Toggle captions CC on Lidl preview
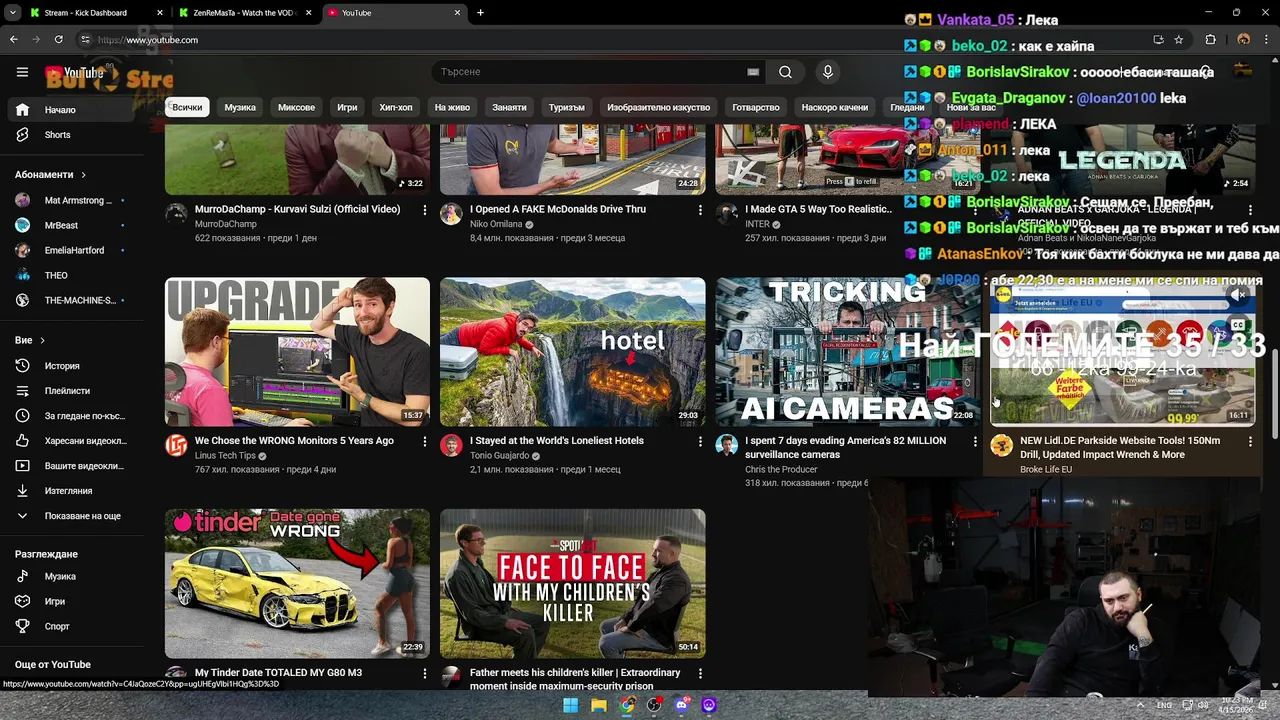The width and height of the screenshot is (1280, 720). [1239, 325]
